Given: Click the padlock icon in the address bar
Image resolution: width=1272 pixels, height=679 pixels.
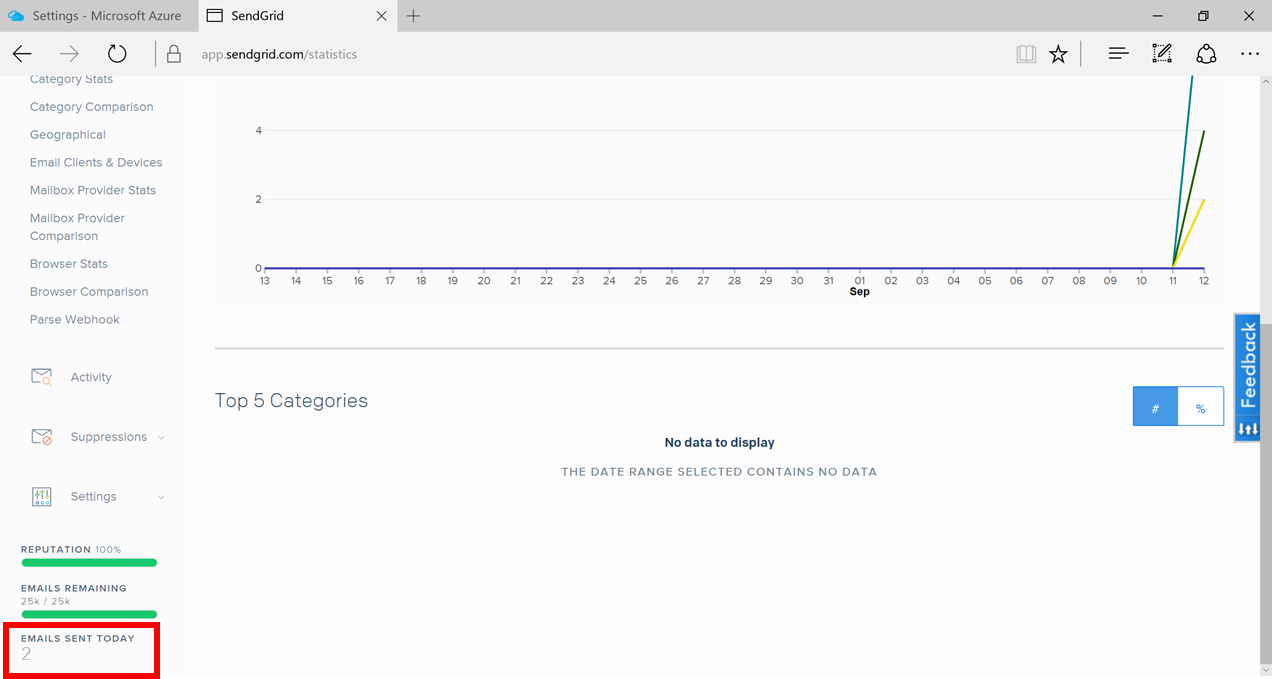Looking at the screenshot, I should pyautogui.click(x=174, y=54).
